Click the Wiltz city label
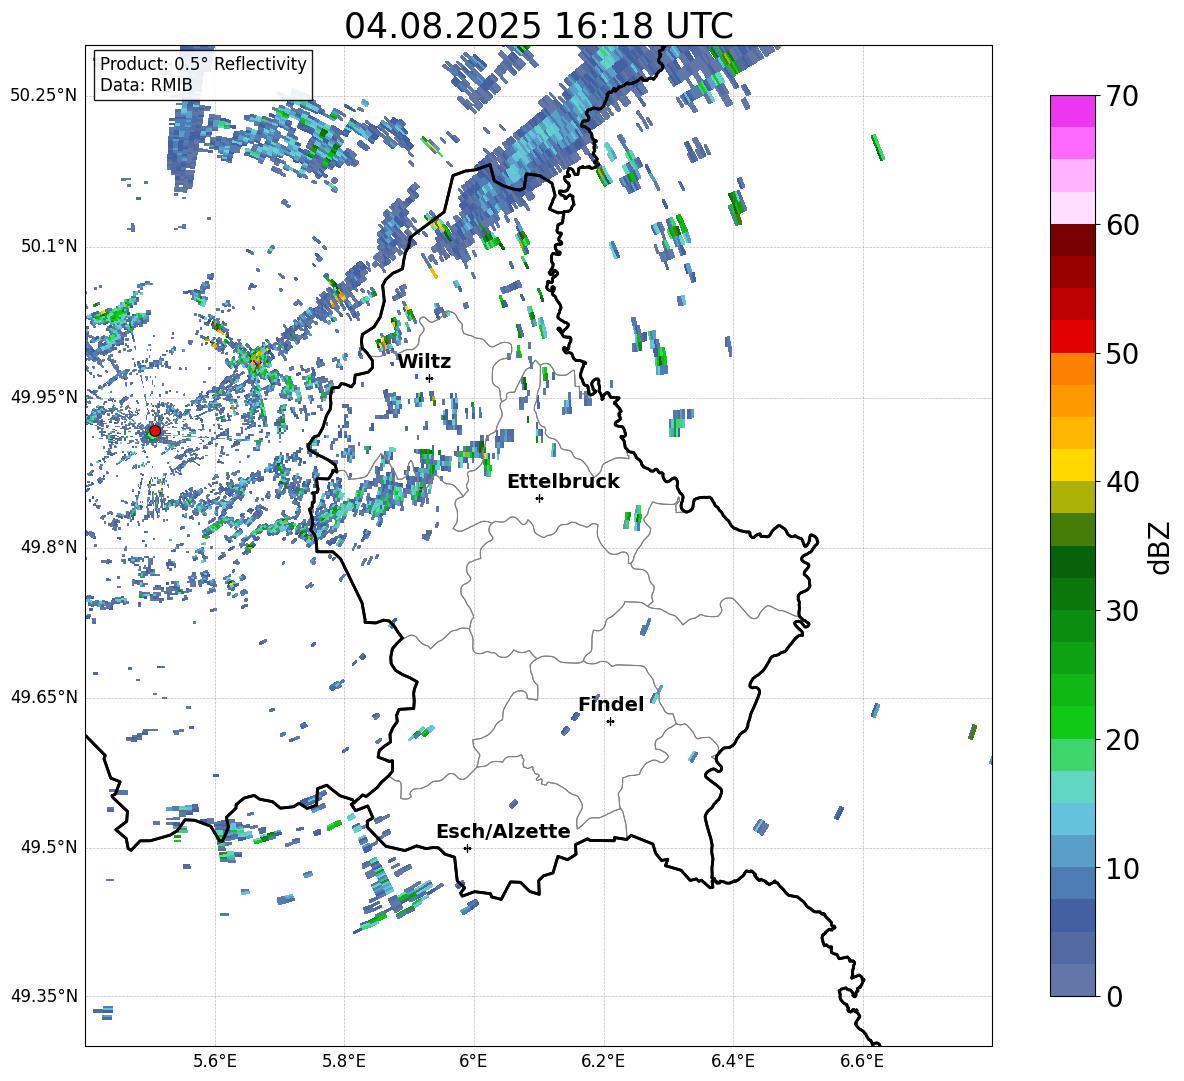 click(424, 362)
